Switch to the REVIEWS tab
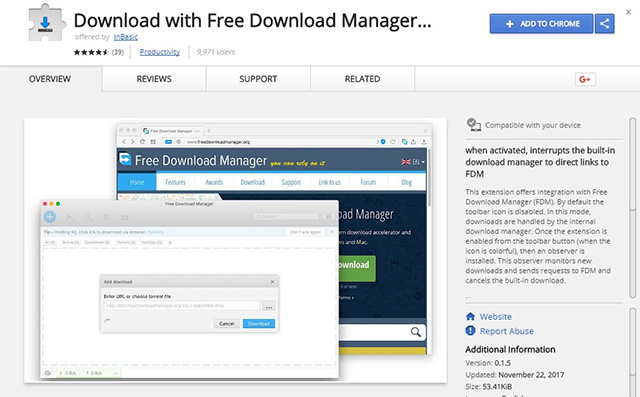Image resolution: width=640 pixels, height=397 pixels. (154, 79)
